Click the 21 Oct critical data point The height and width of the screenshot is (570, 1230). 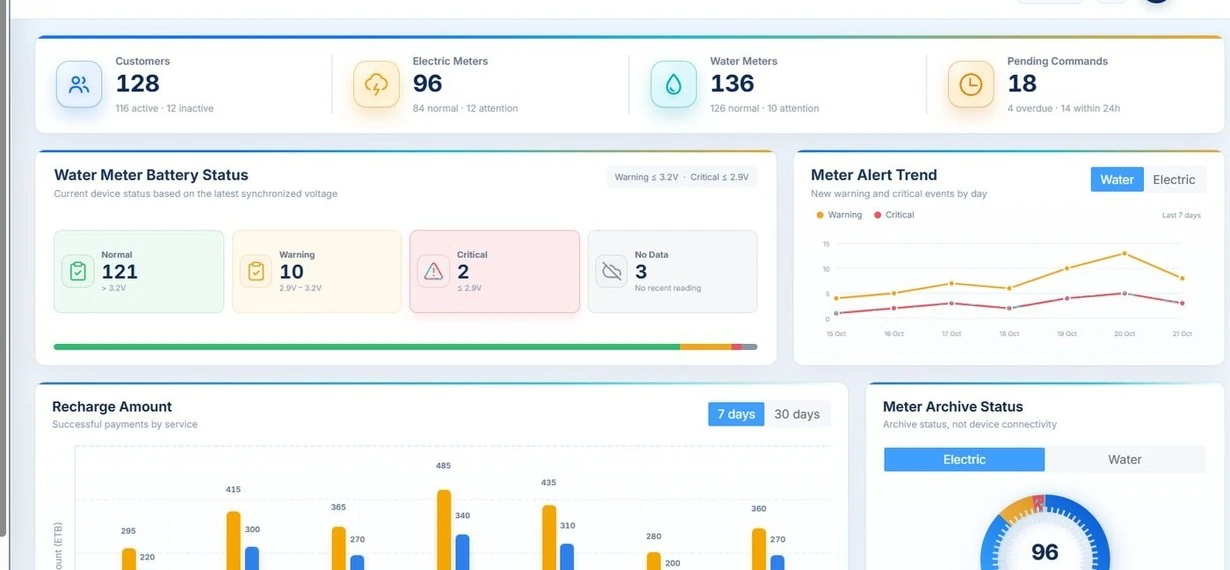coord(1182,303)
